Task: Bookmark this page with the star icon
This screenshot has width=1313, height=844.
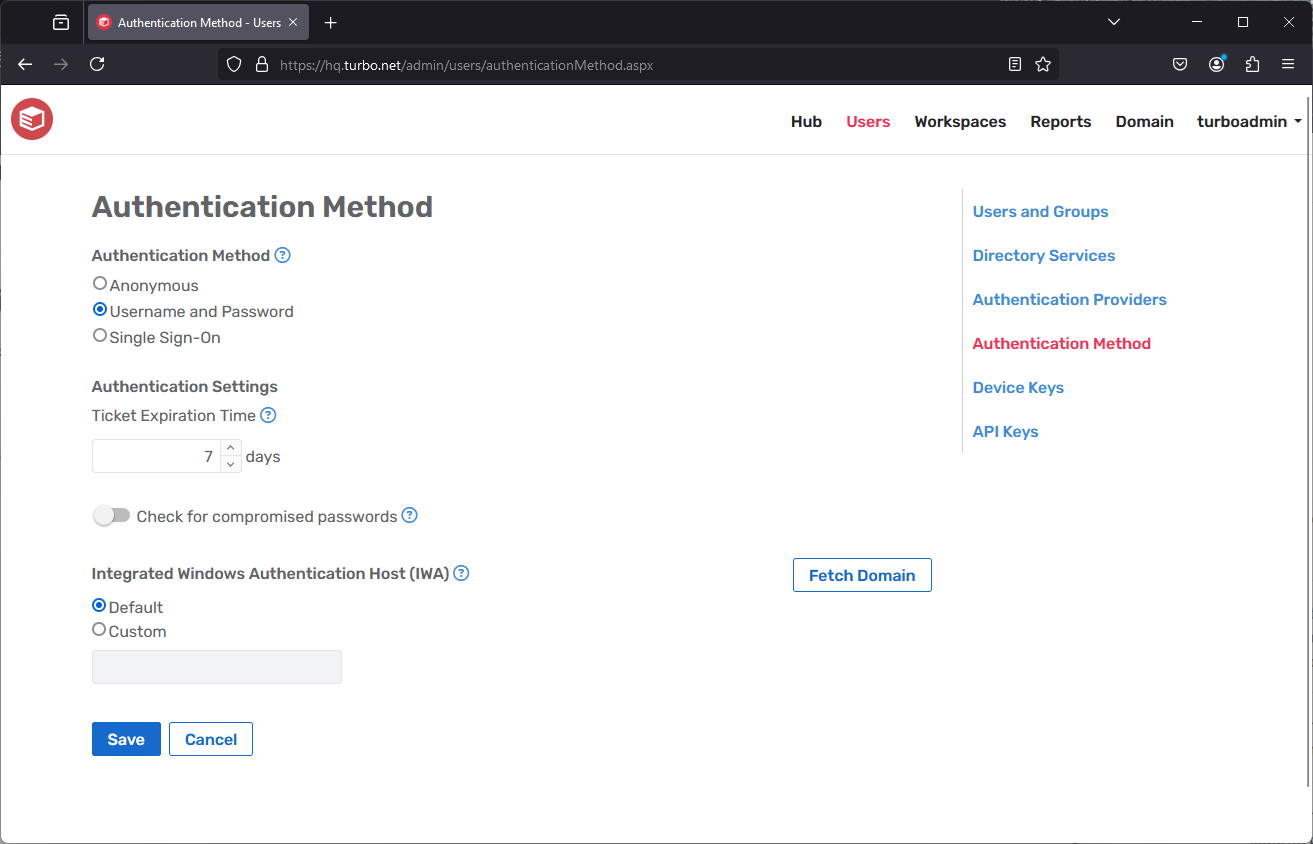Action: 1043,63
